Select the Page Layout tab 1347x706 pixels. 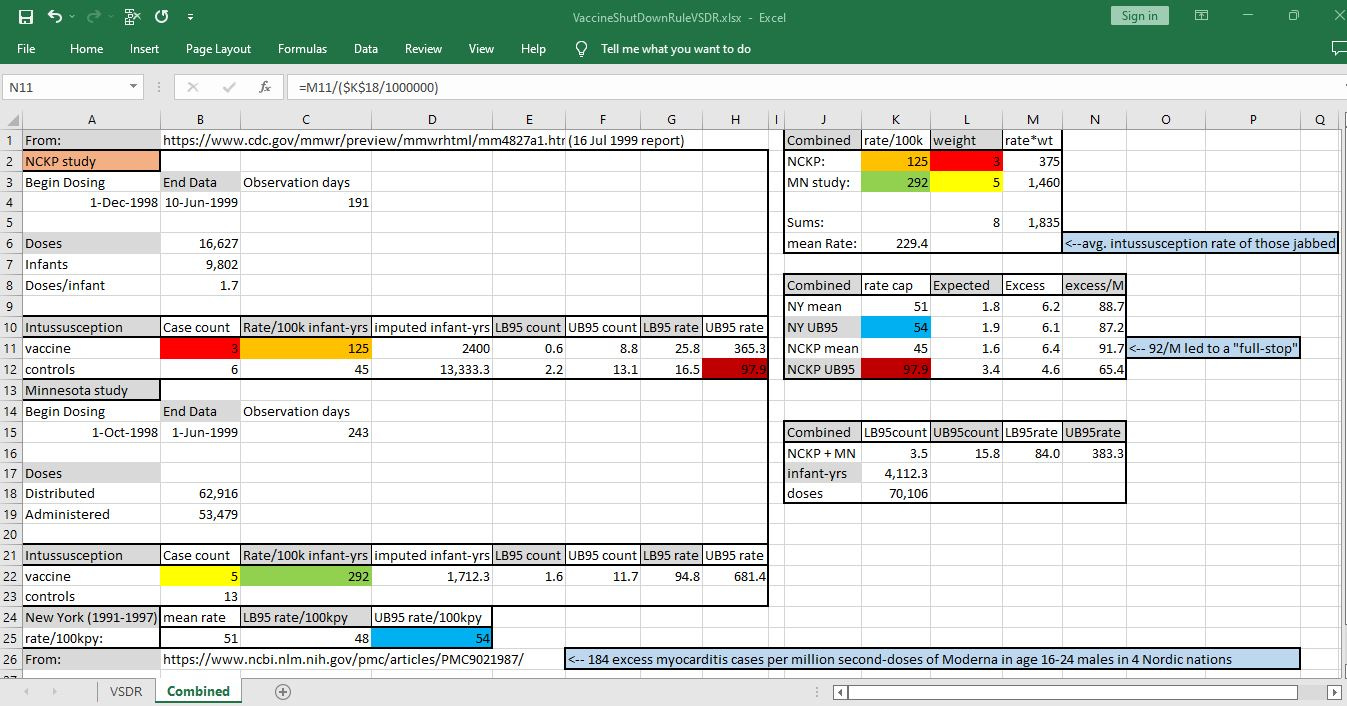pyautogui.click(x=218, y=49)
